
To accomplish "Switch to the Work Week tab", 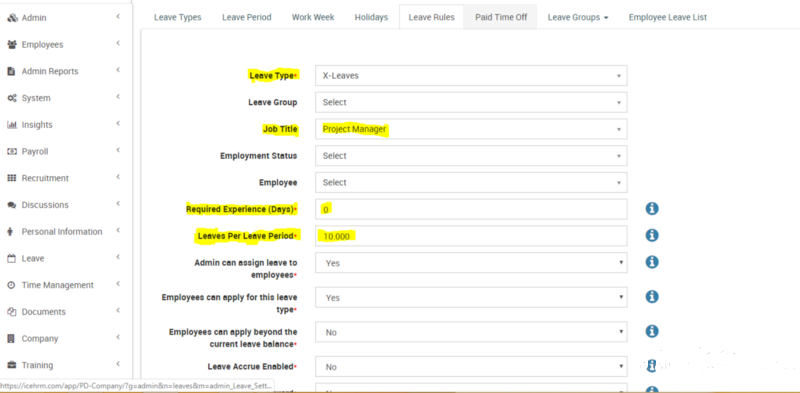I will click(313, 17).
